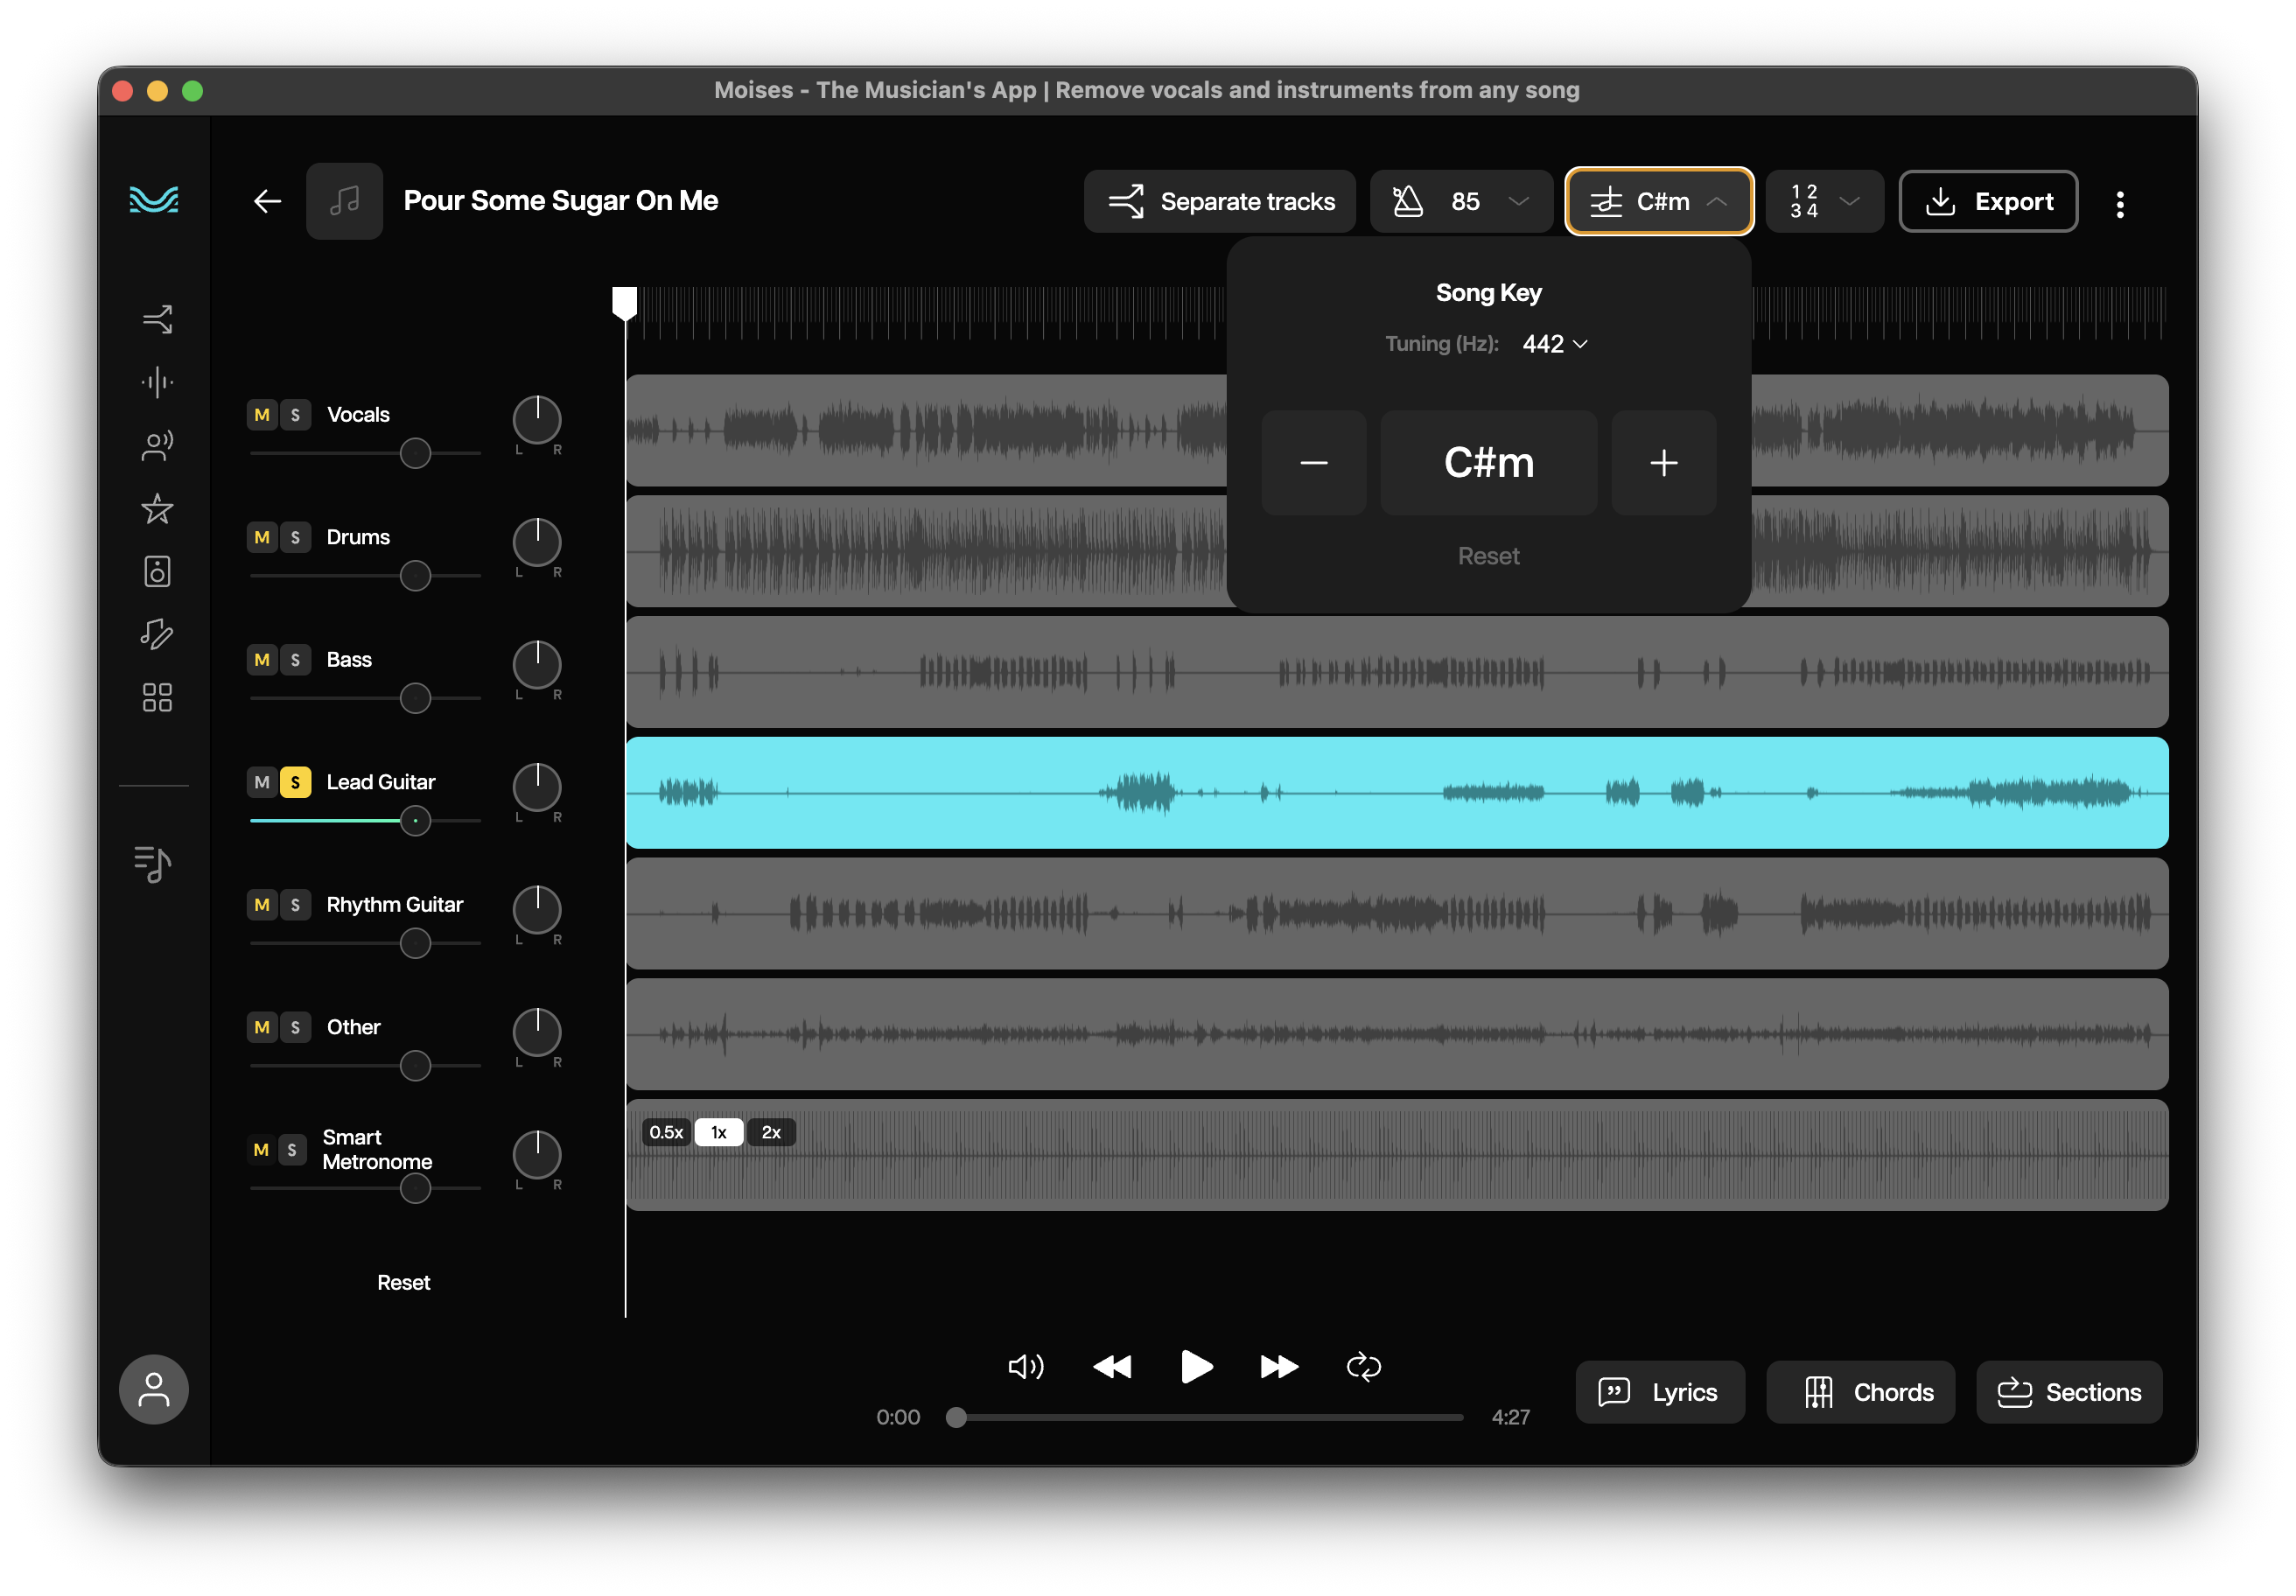Click the volume speaker icon
The height and width of the screenshot is (1596, 2296).
[1025, 1366]
